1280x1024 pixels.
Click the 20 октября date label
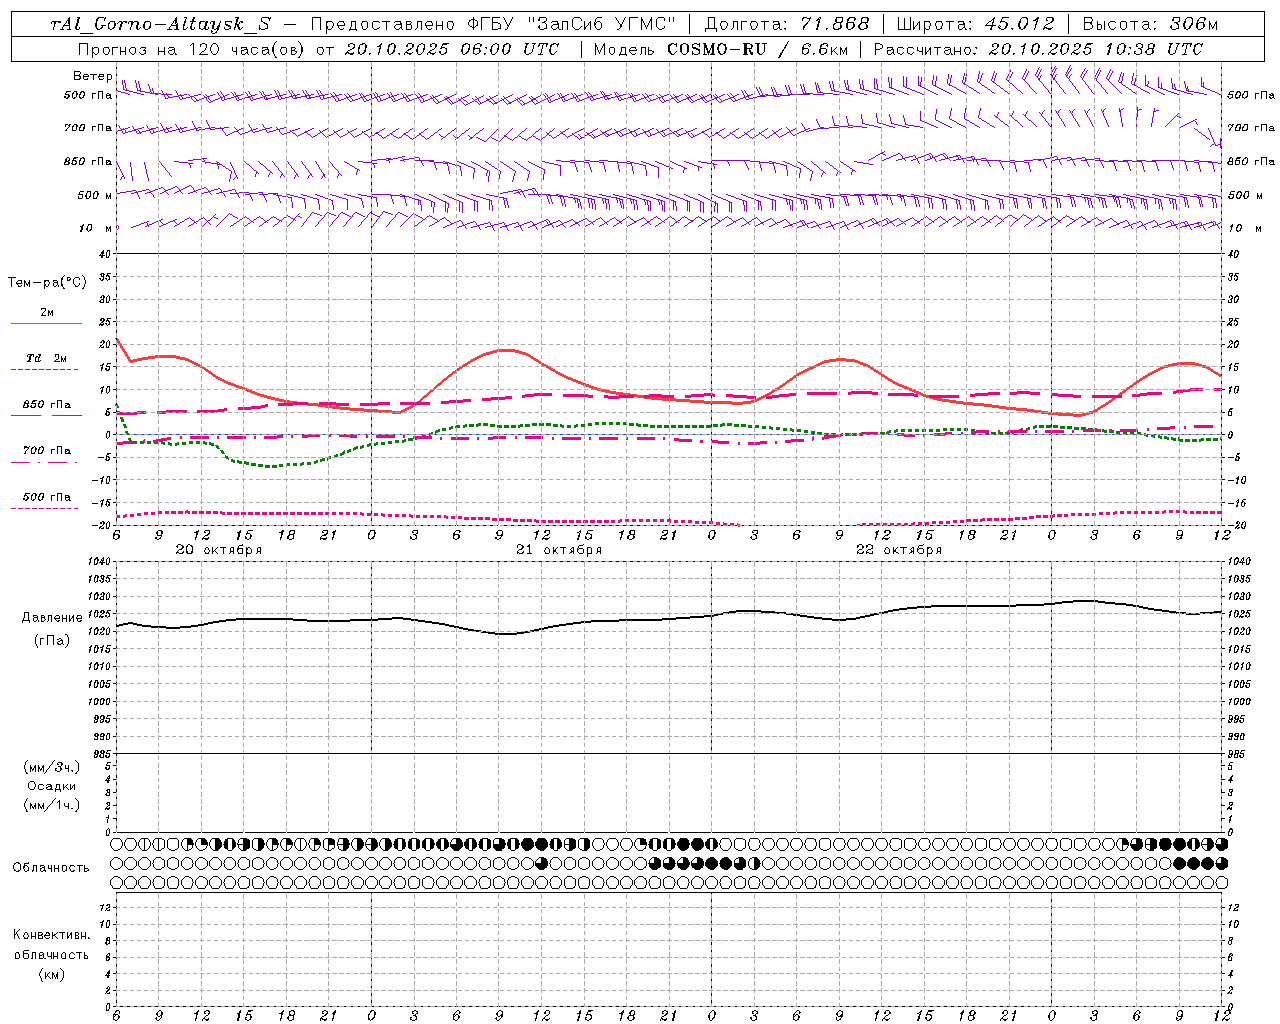pos(219,550)
